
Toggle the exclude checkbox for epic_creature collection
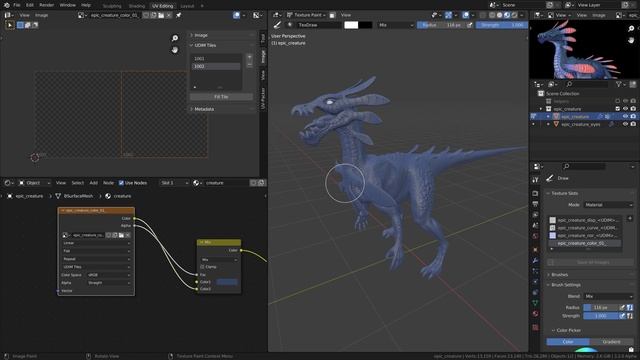617,109
